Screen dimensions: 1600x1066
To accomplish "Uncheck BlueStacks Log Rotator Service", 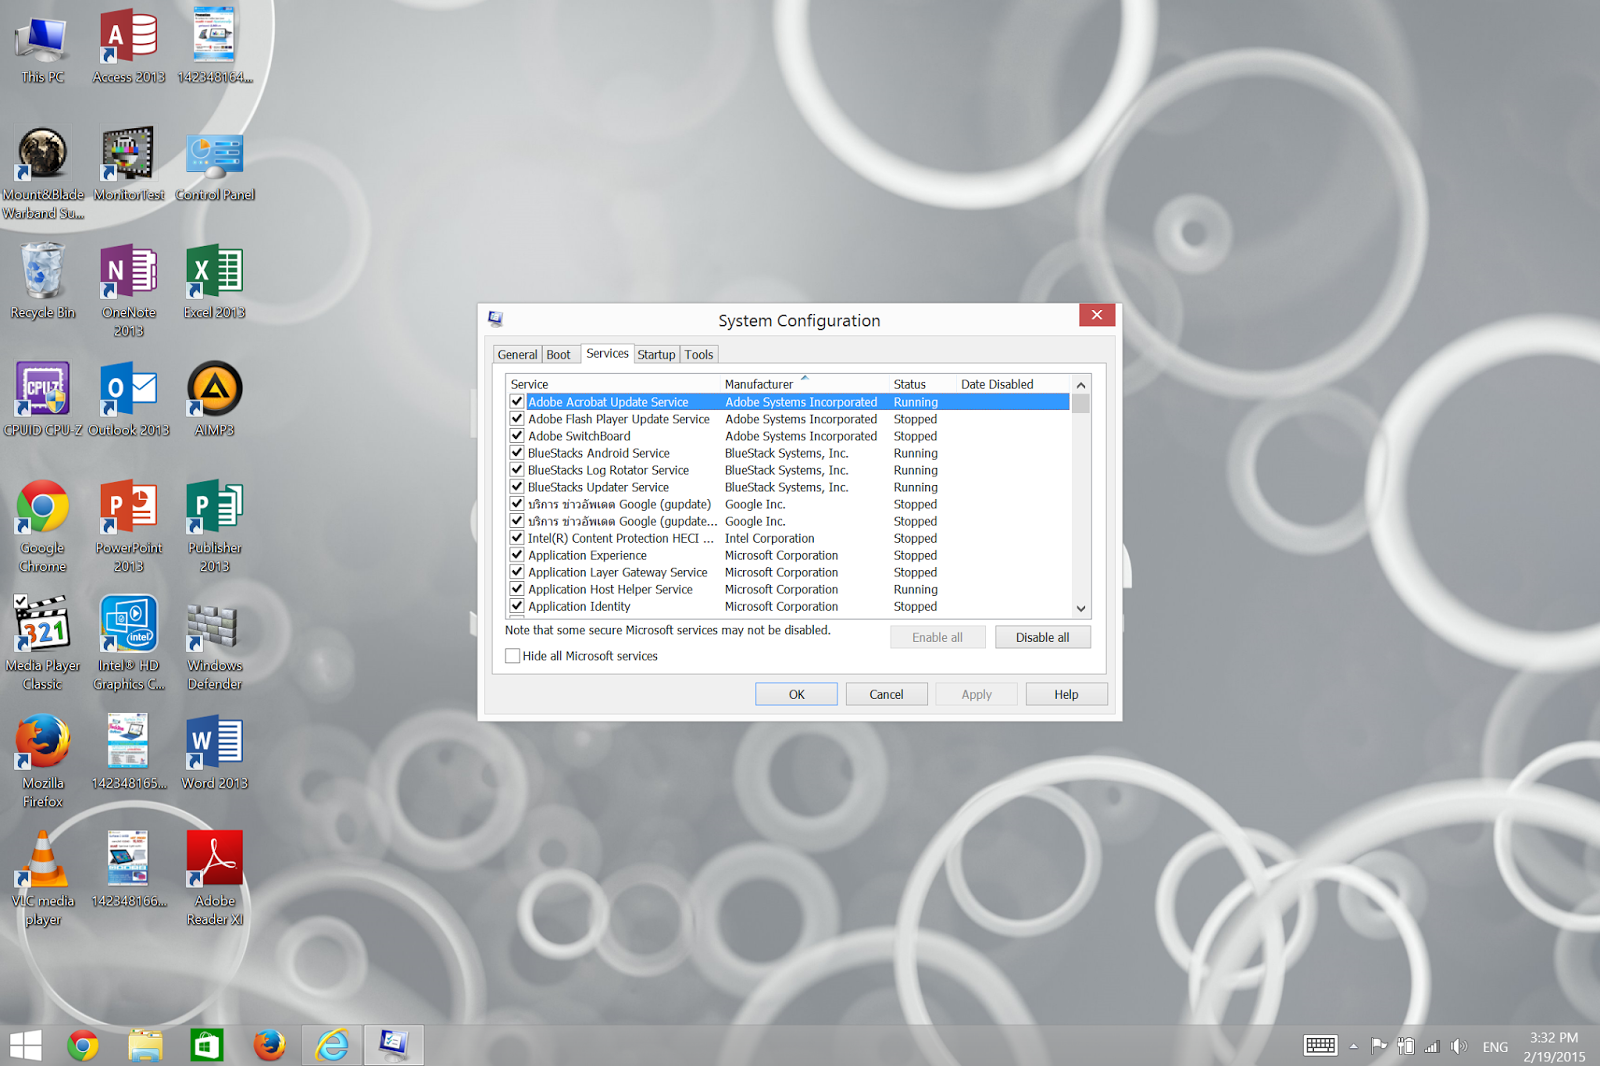I will click(x=517, y=470).
